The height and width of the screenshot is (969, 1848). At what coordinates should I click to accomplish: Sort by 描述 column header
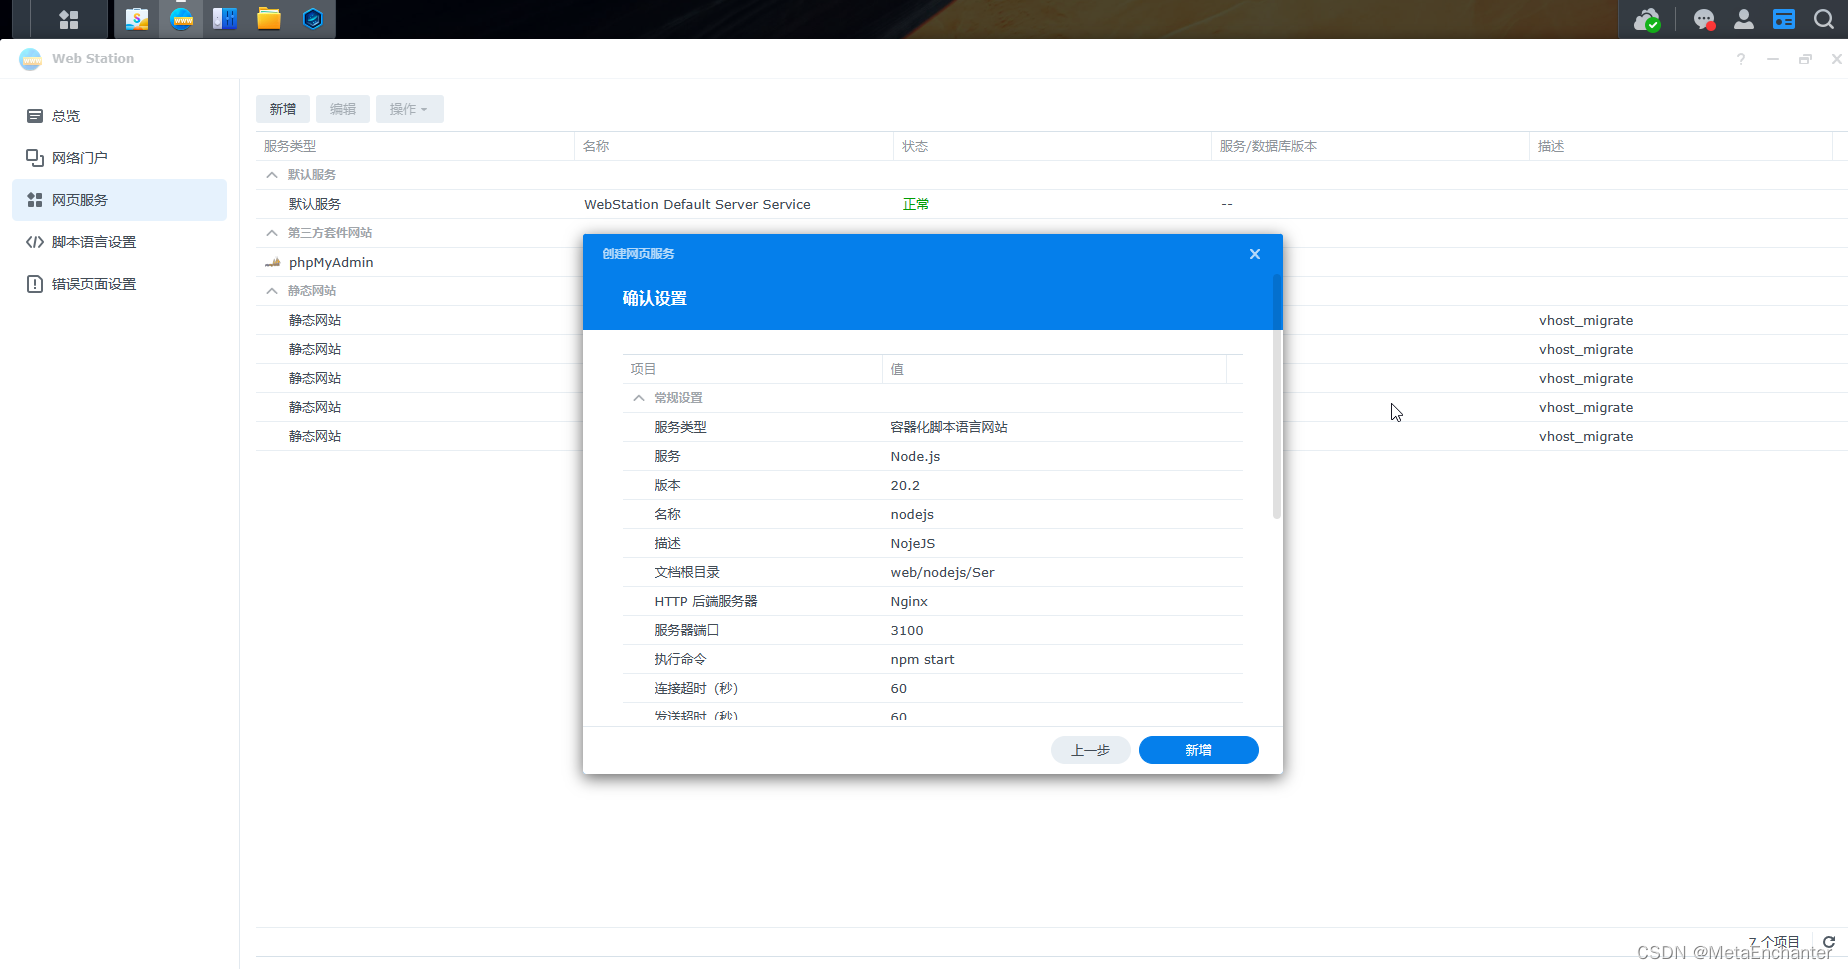(1680, 146)
